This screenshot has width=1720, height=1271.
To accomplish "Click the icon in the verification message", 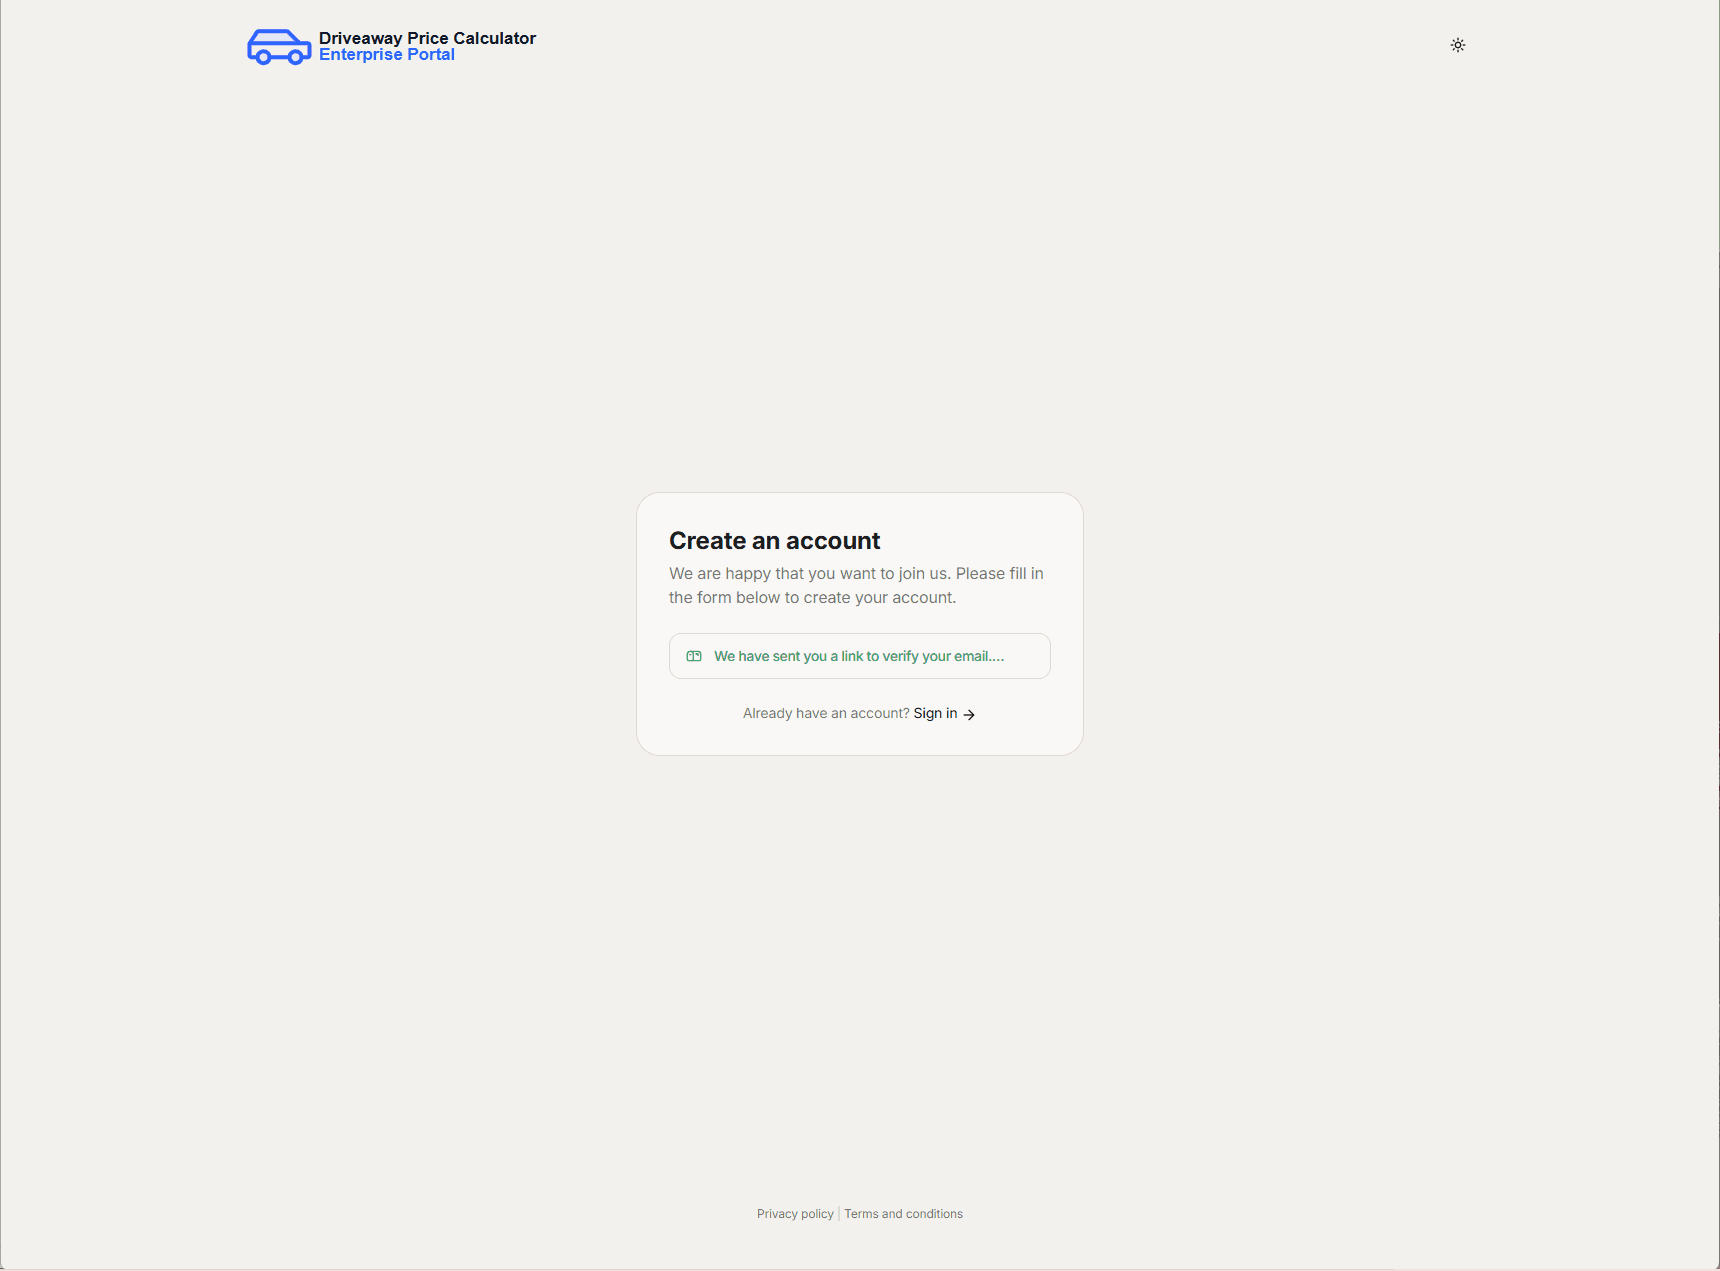I will click(694, 656).
